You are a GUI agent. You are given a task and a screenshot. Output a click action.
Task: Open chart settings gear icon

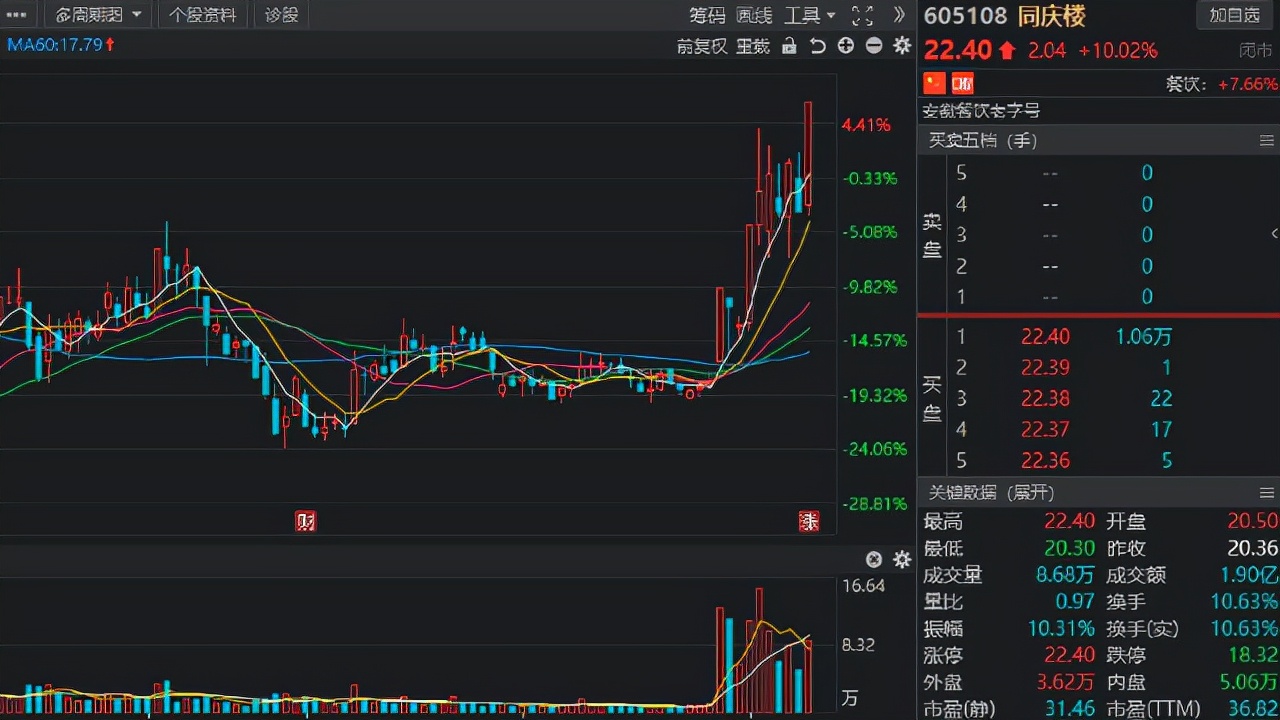(901, 46)
